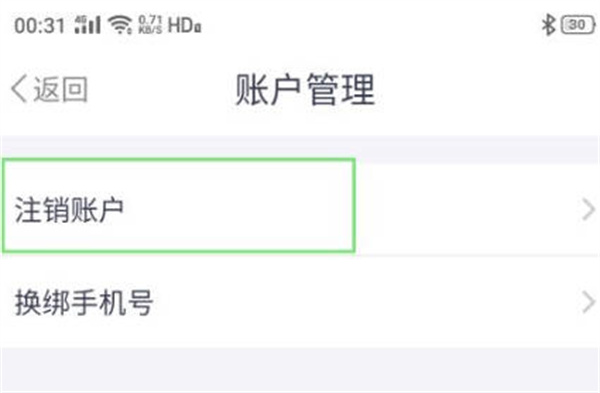The width and height of the screenshot is (600, 393).
Task: Tap the small 4G label above signal bars
Action: coord(81,19)
